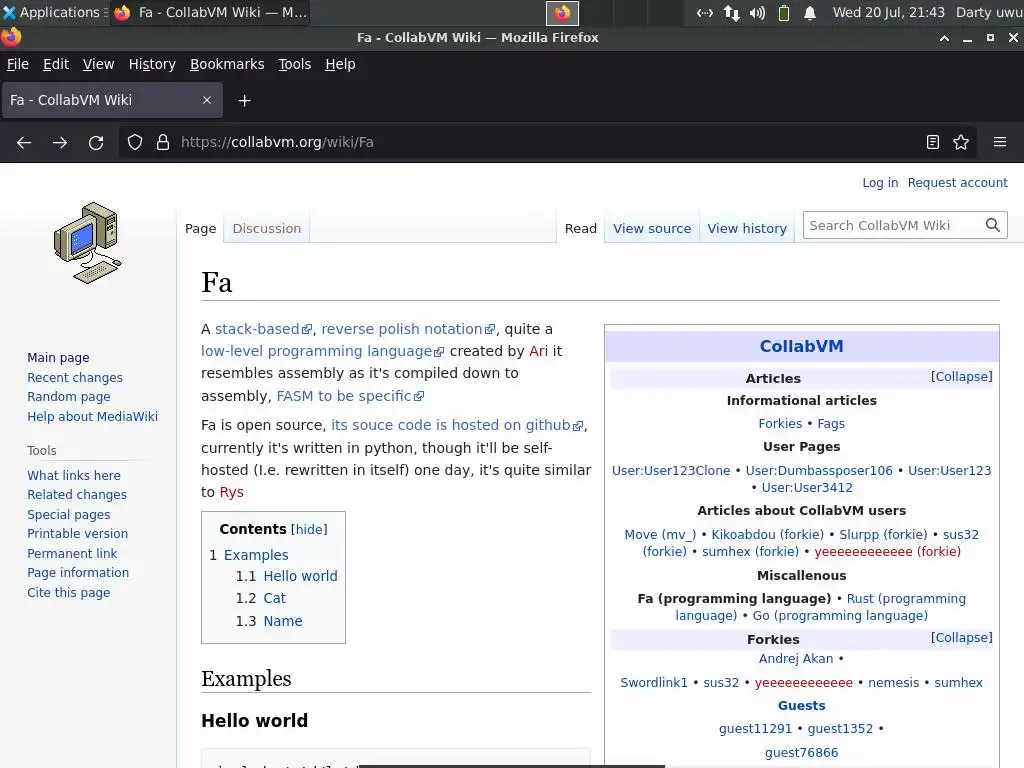Open the View history tab

click(x=747, y=229)
